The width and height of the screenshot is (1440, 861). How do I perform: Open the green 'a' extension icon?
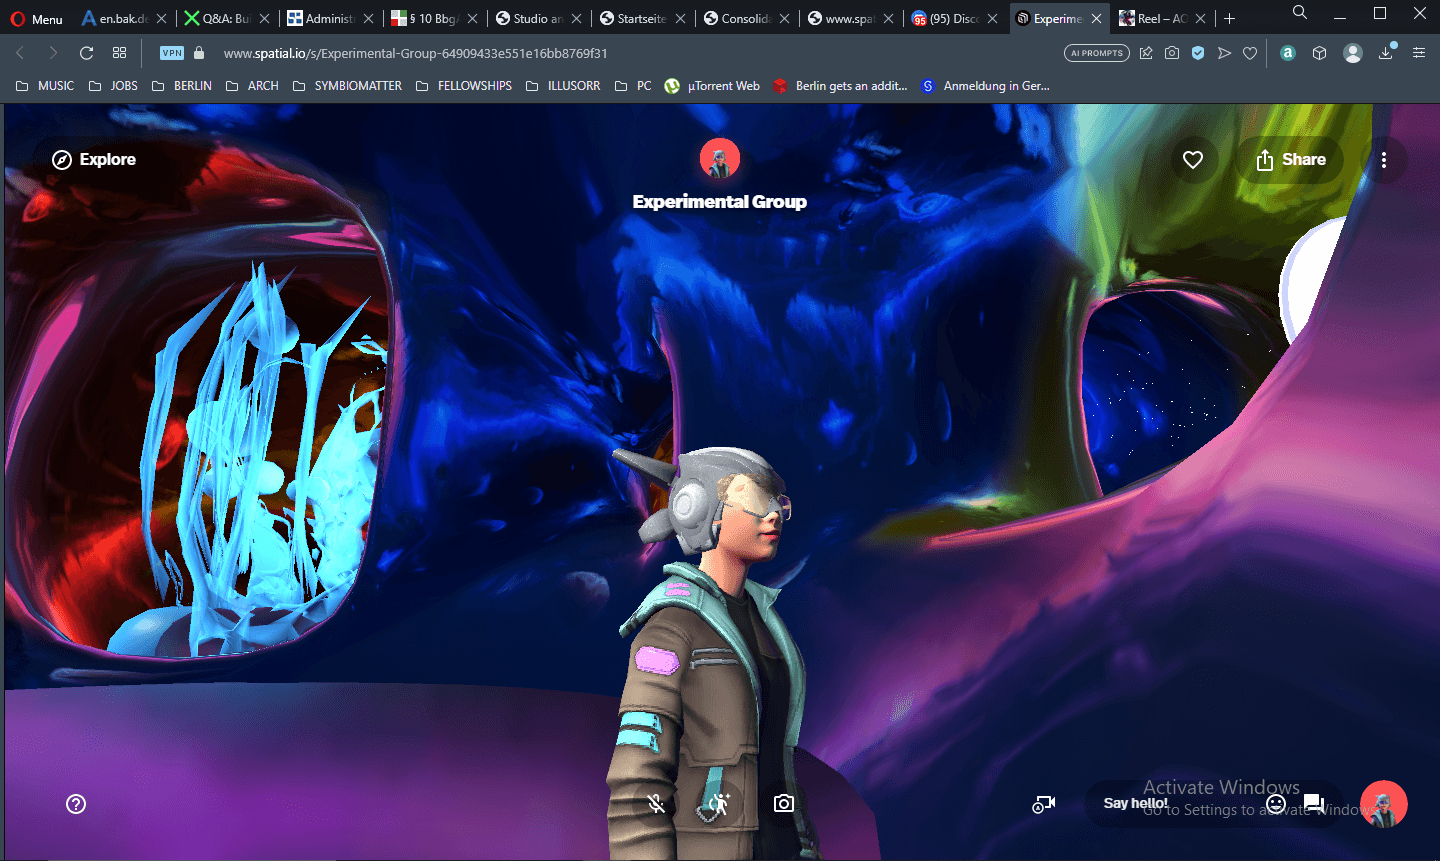click(x=1288, y=53)
